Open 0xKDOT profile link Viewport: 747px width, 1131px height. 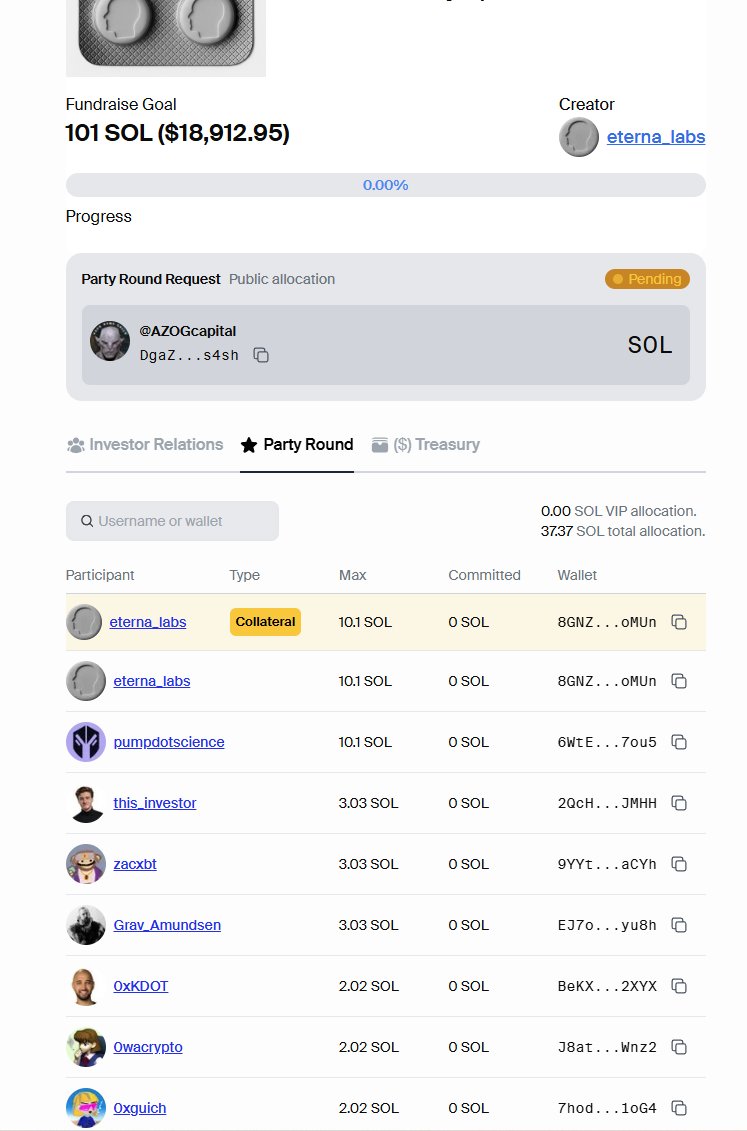(141, 986)
